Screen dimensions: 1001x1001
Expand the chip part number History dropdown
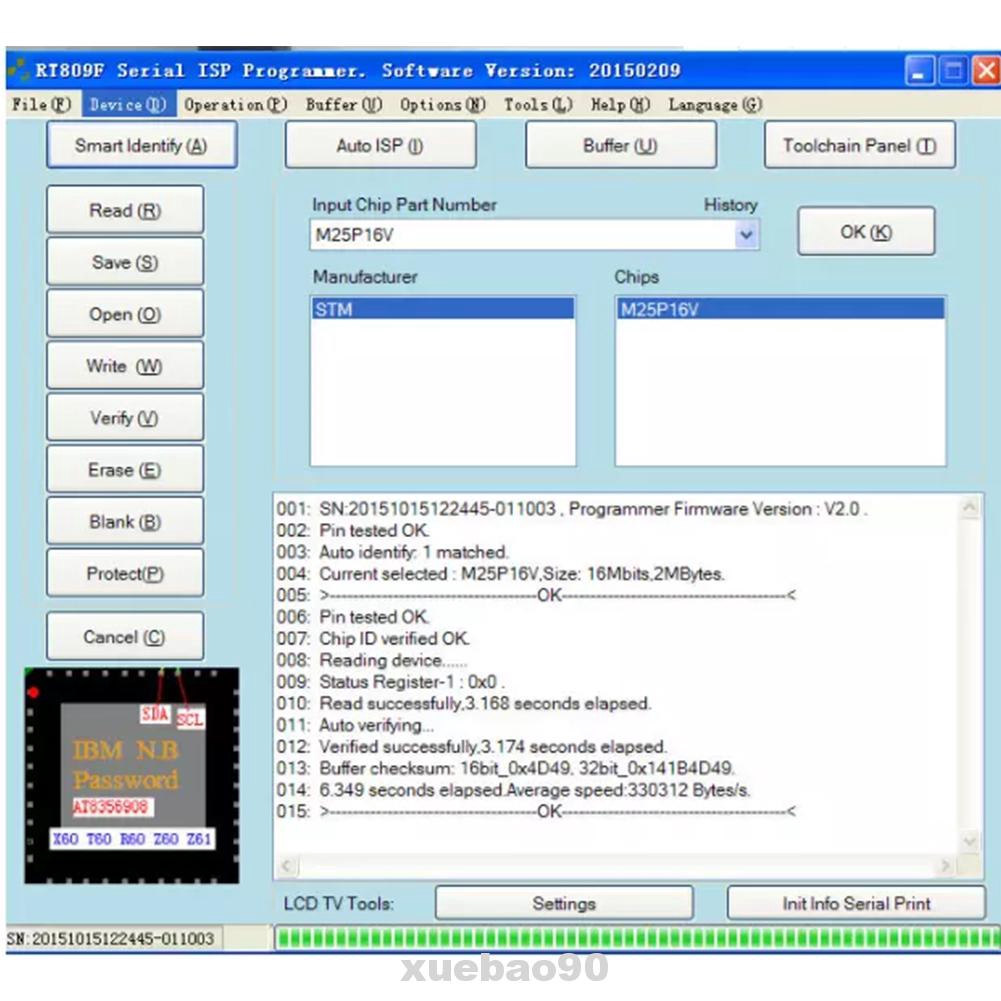(746, 236)
